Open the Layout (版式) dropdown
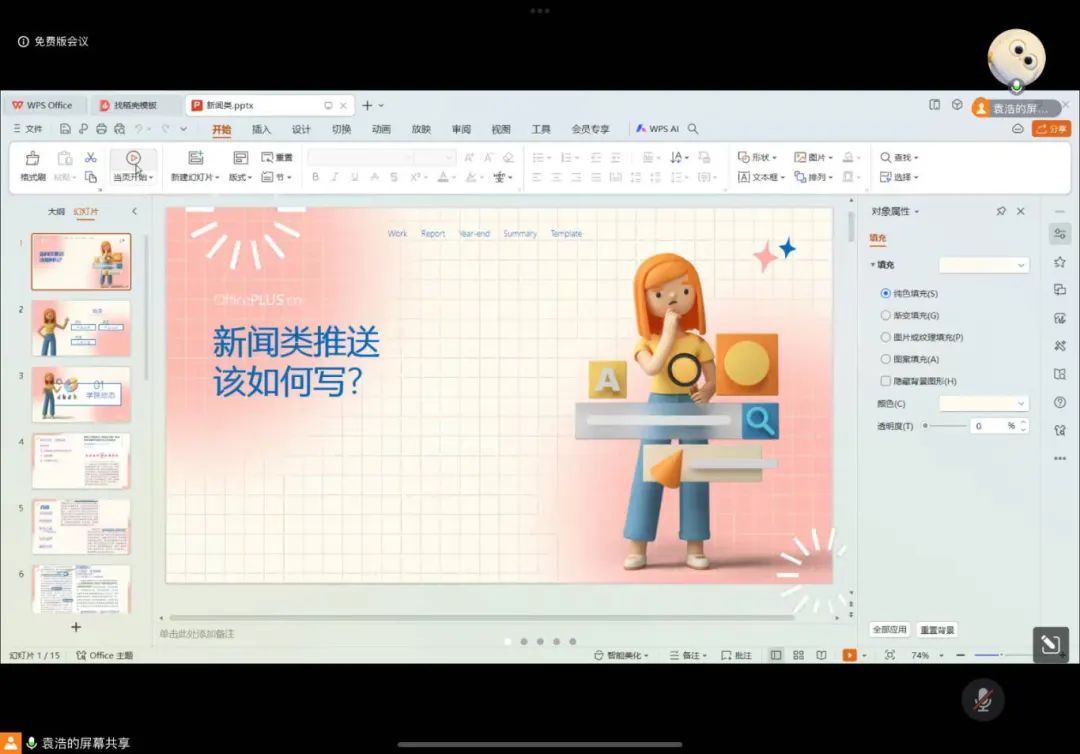 [x=240, y=177]
